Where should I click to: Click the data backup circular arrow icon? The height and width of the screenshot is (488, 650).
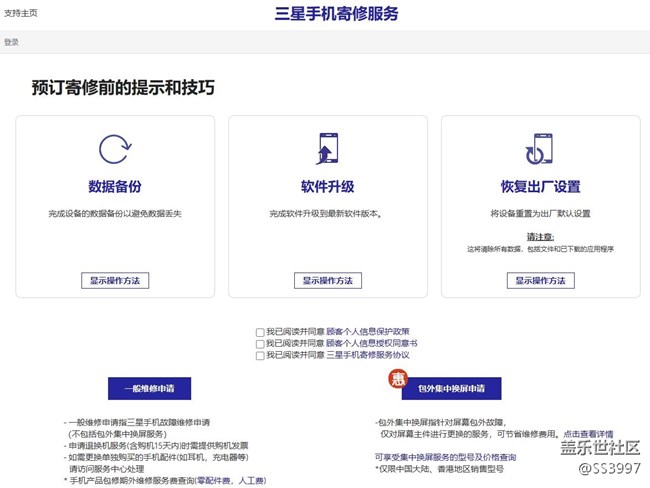[115, 151]
